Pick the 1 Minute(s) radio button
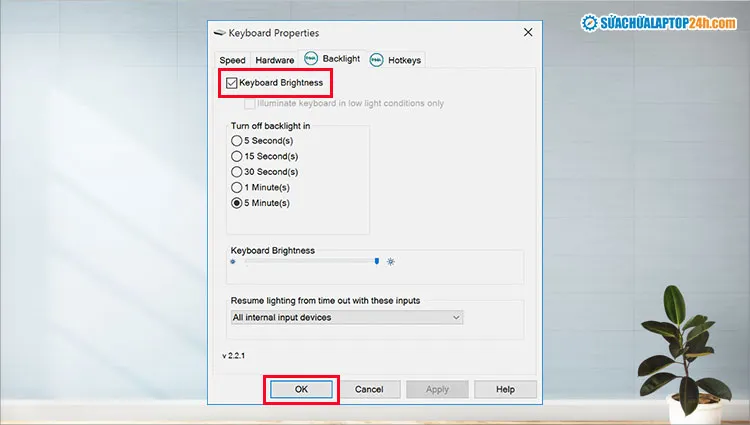 tap(237, 187)
